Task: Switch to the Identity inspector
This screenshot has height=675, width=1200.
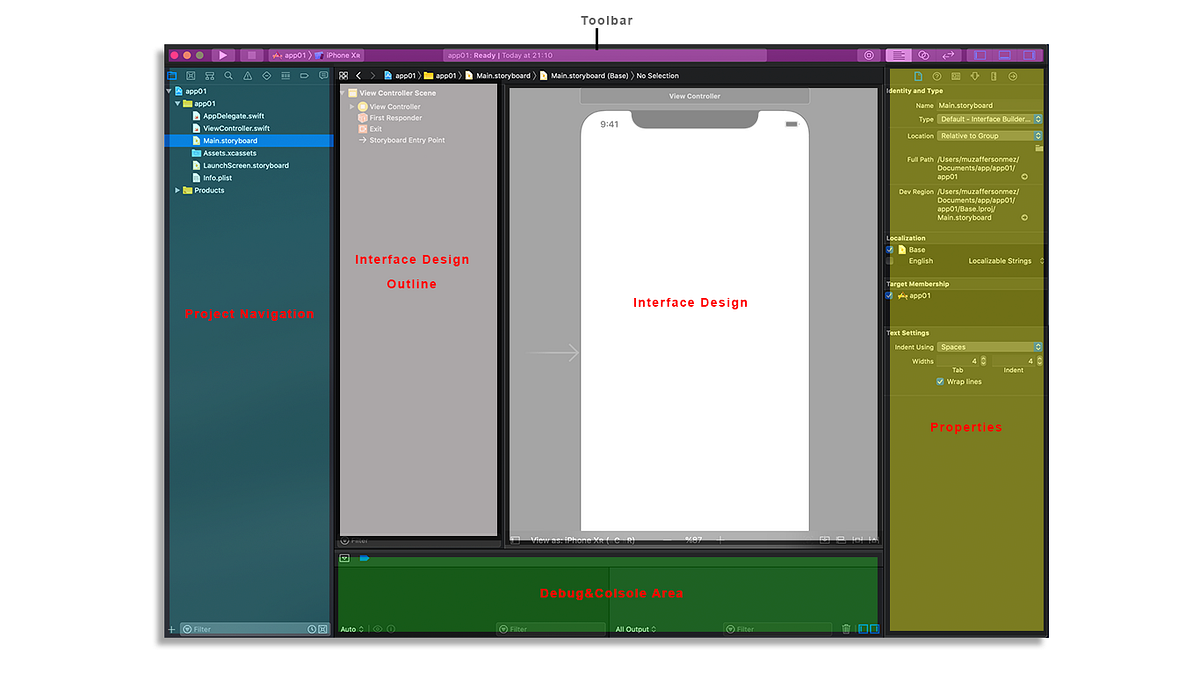Action: click(x=955, y=76)
